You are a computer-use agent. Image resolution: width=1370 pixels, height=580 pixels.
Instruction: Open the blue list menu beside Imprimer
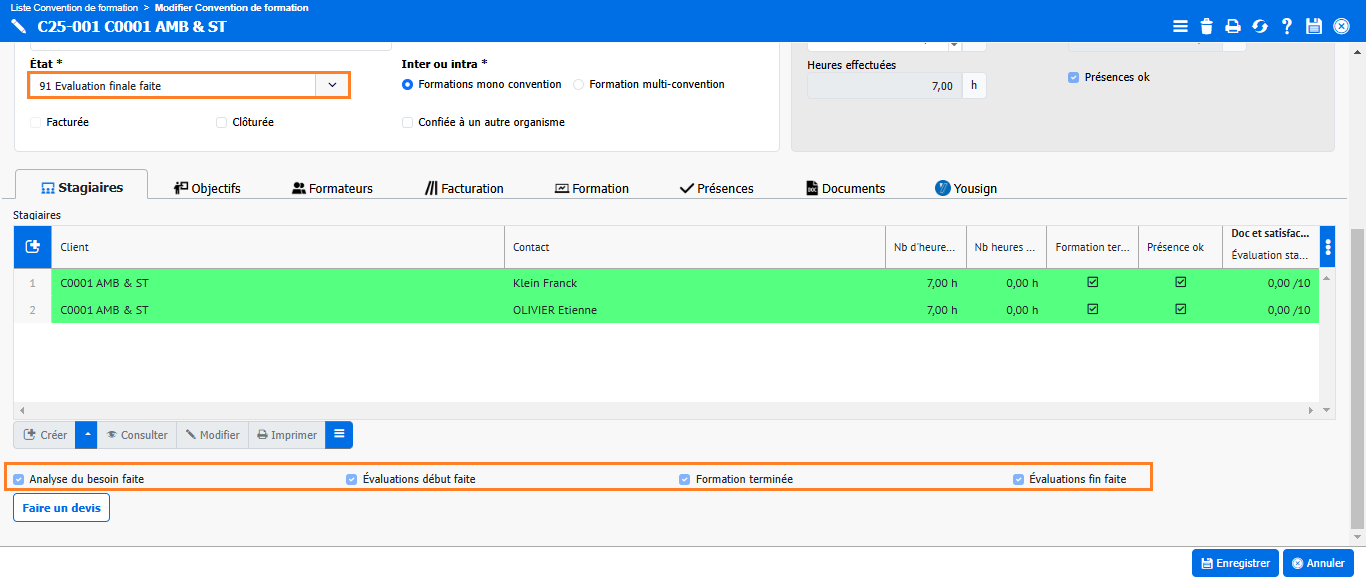pyautogui.click(x=339, y=435)
